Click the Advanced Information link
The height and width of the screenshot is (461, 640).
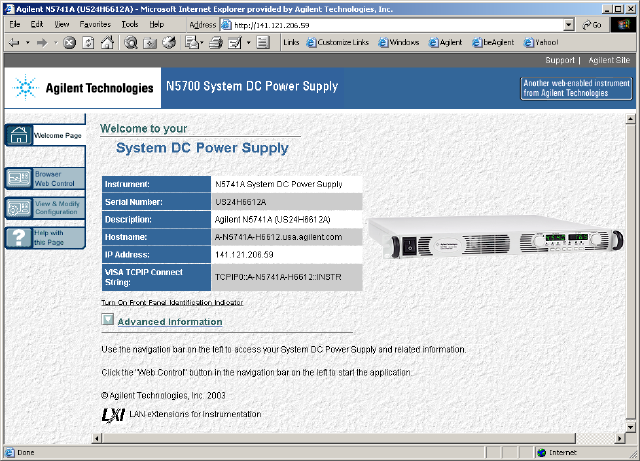point(170,322)
